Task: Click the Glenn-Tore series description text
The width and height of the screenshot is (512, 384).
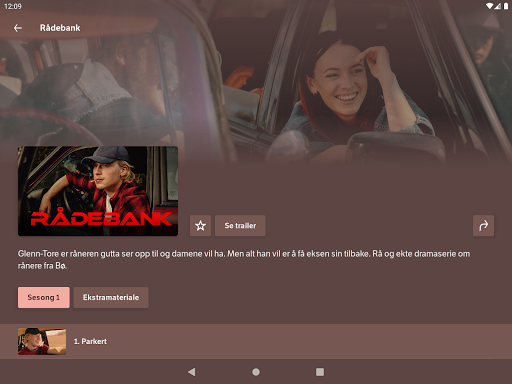Action: click(x=244, y=260)
